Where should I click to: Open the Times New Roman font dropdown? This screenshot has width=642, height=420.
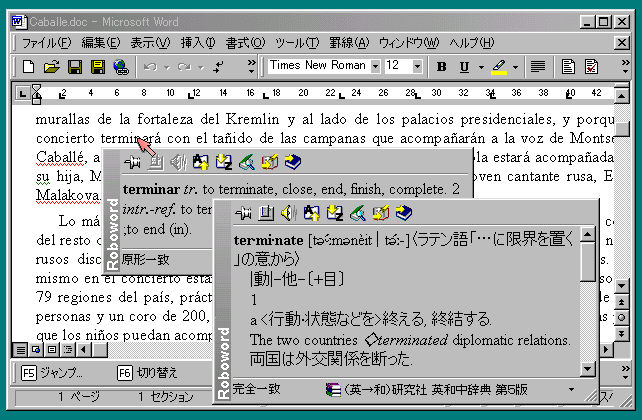375,66
